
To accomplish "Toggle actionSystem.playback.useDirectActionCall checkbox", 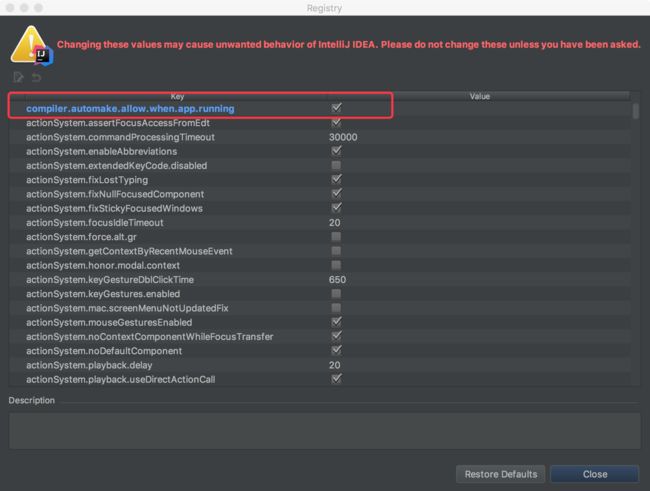I will [336, 379].
